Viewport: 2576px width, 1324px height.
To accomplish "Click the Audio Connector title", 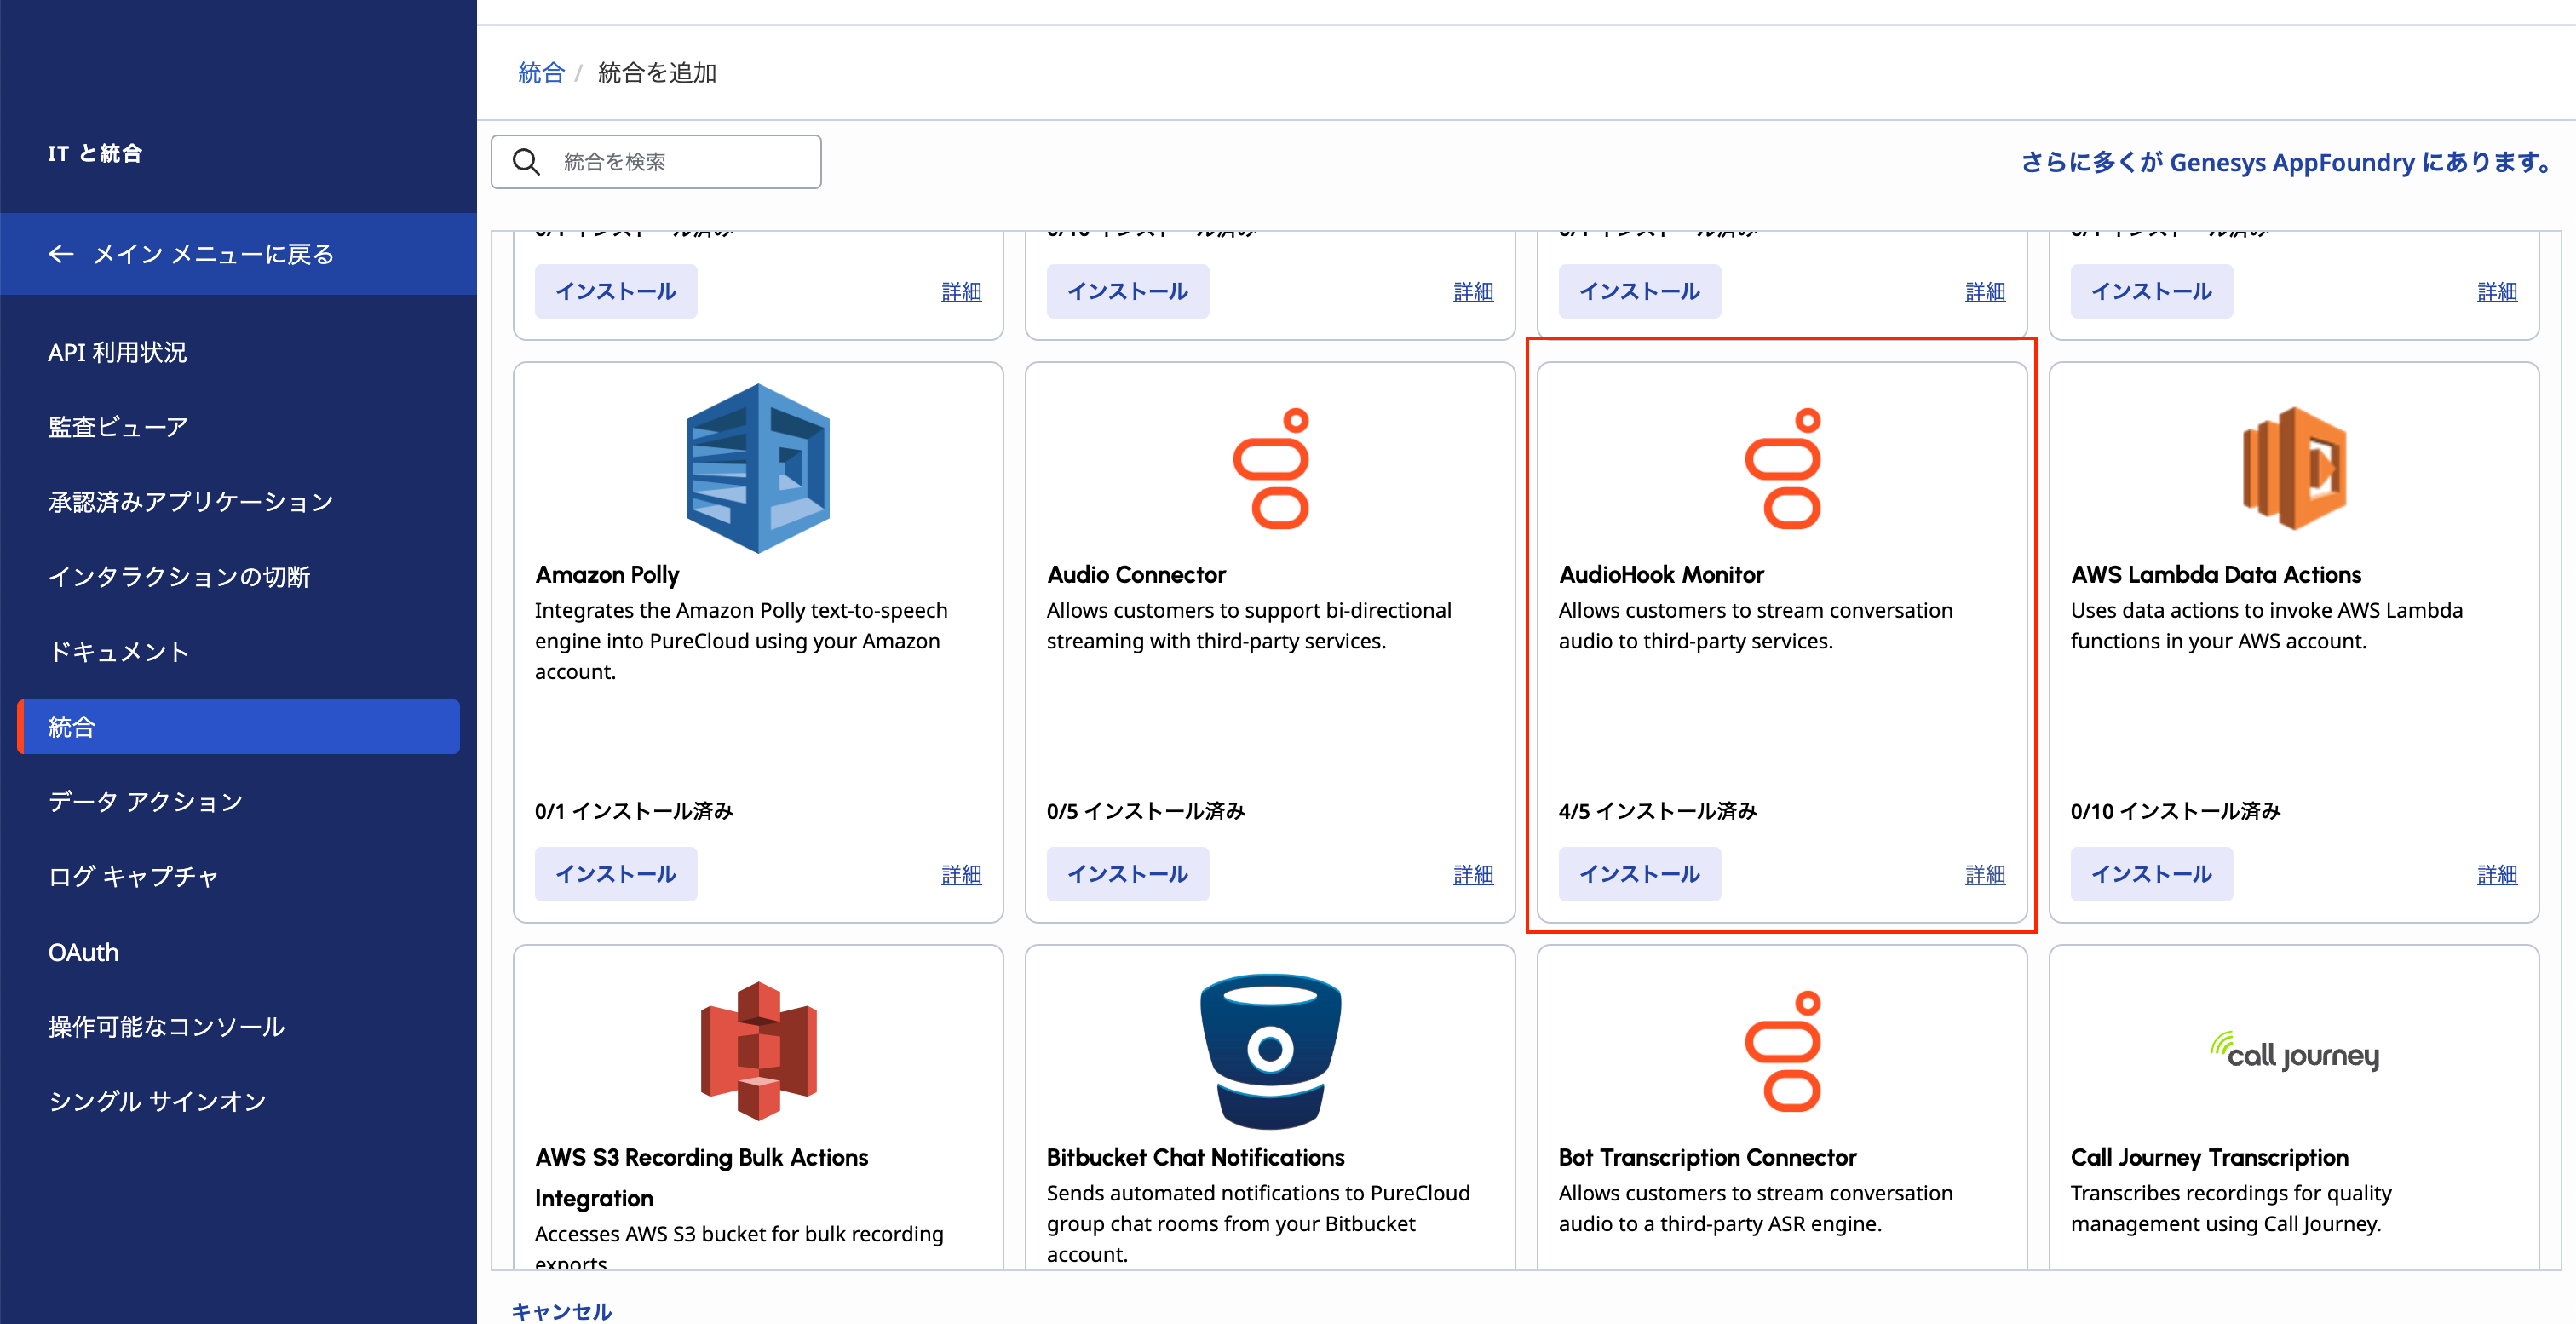I will [x=1136, y=575].
